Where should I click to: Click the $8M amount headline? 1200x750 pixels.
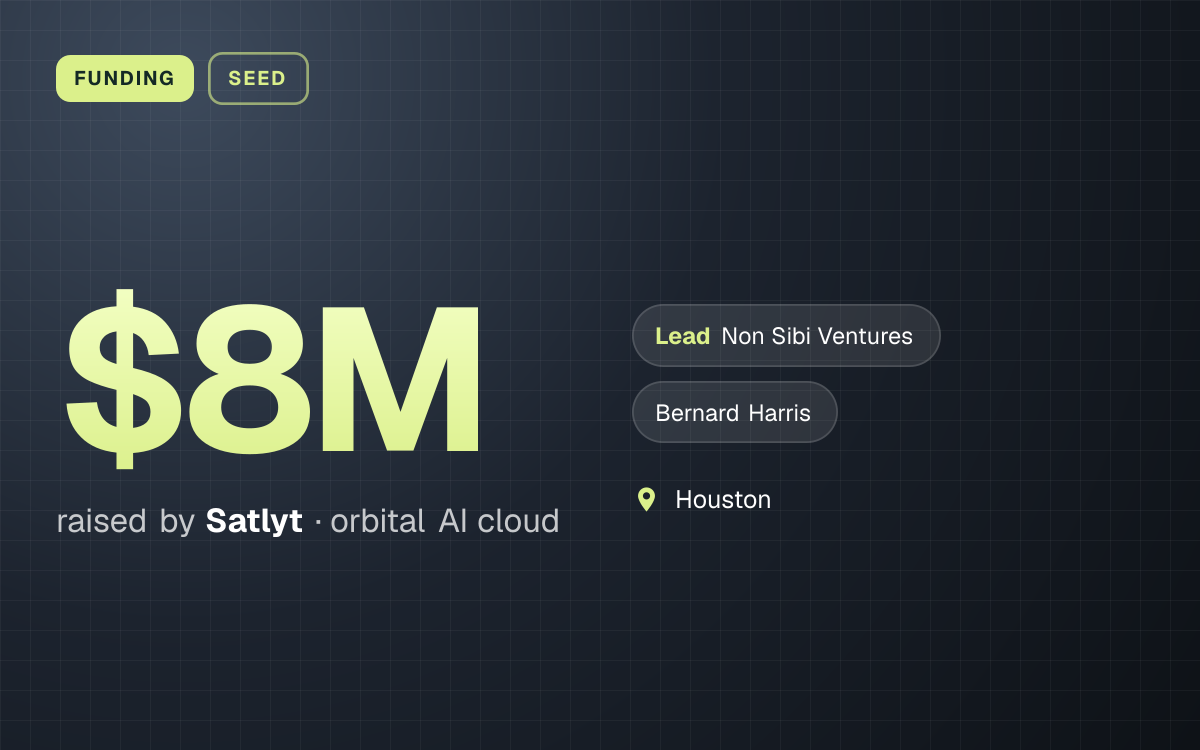coord(273,378)
